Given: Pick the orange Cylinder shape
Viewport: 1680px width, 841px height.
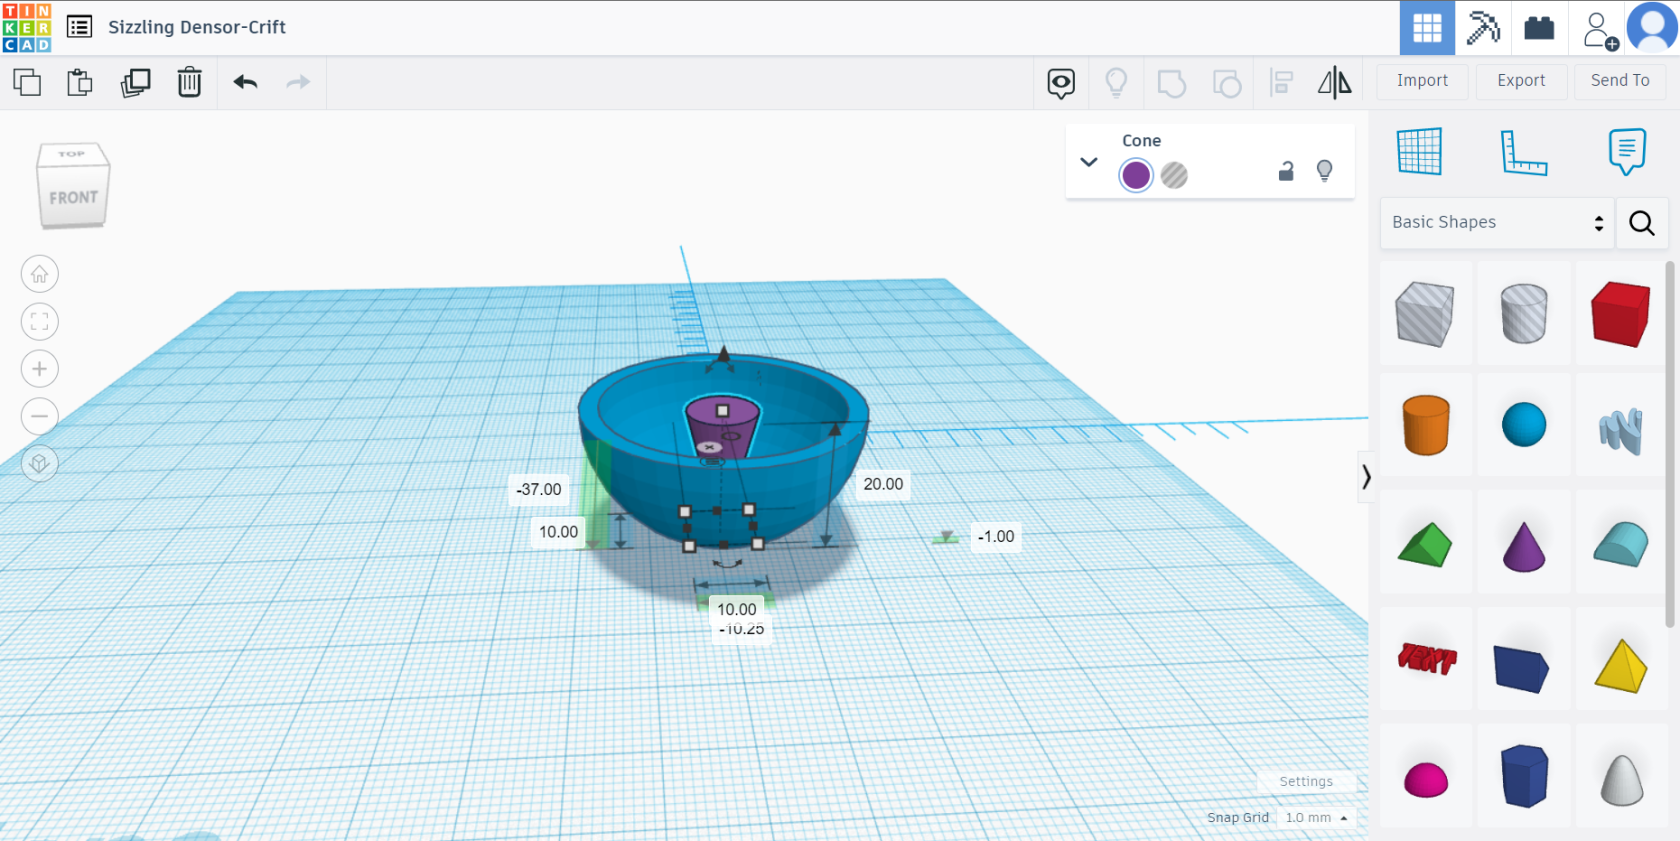Looking at the screenshot, I should coord(1426,425).
